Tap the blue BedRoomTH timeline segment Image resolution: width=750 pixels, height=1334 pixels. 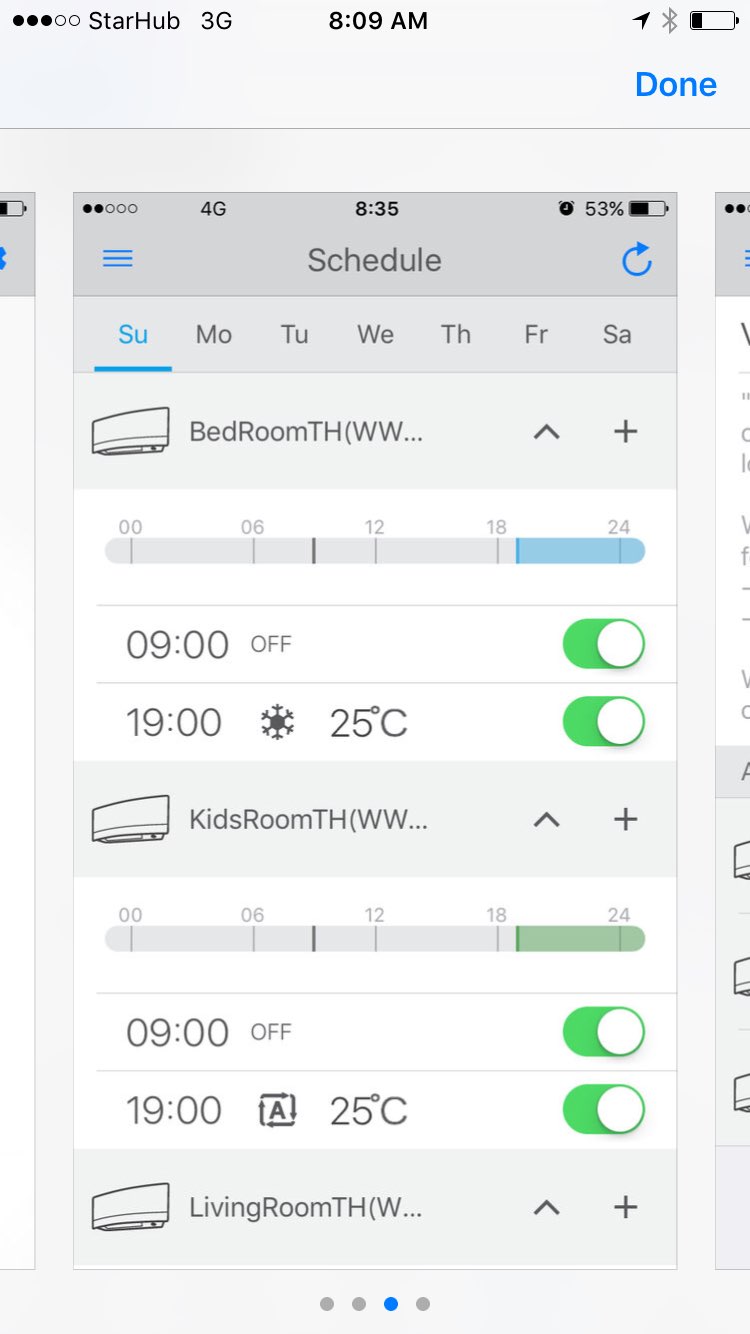coord(580,551)
